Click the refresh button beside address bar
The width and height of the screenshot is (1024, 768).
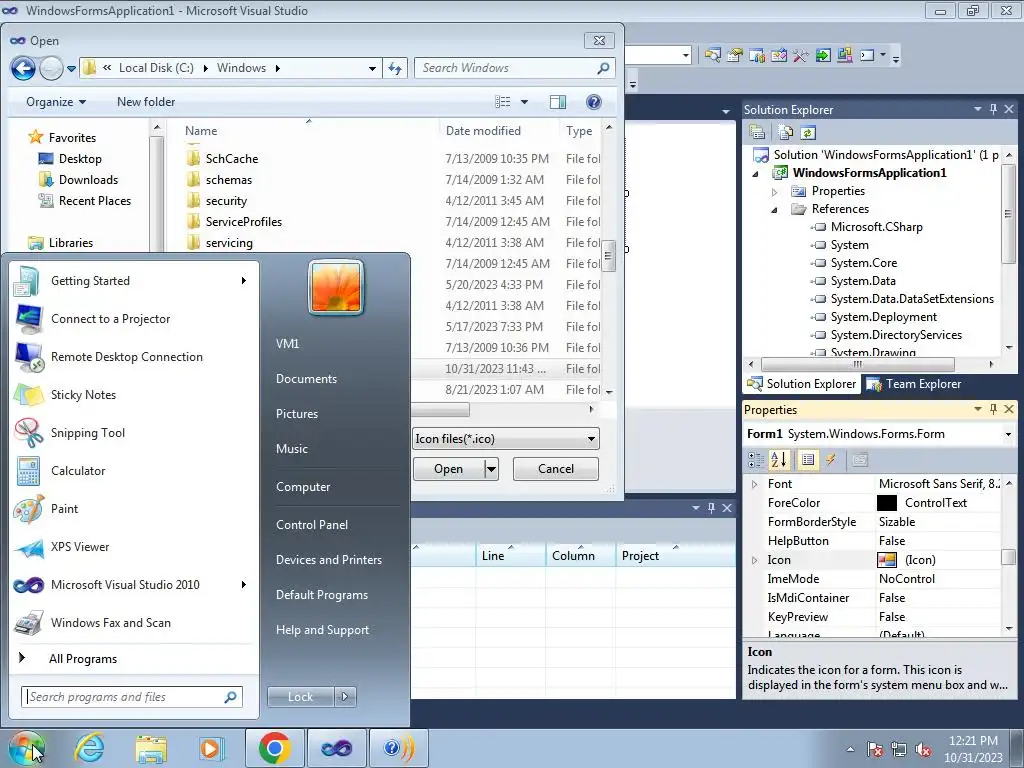395,68
